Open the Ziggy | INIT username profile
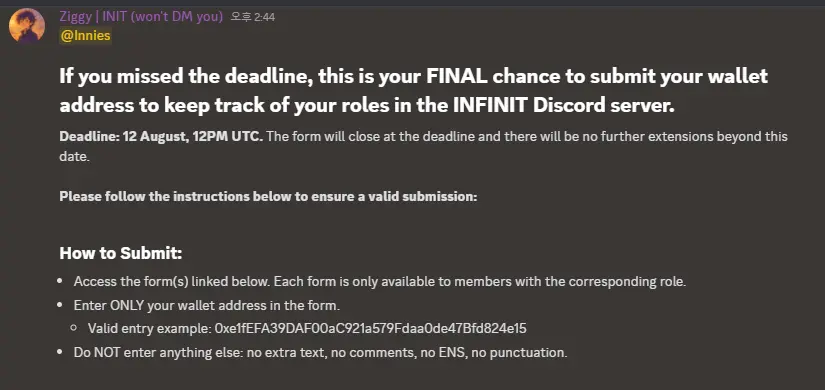This screenshot has height=390, width=825. click(142, 17)
